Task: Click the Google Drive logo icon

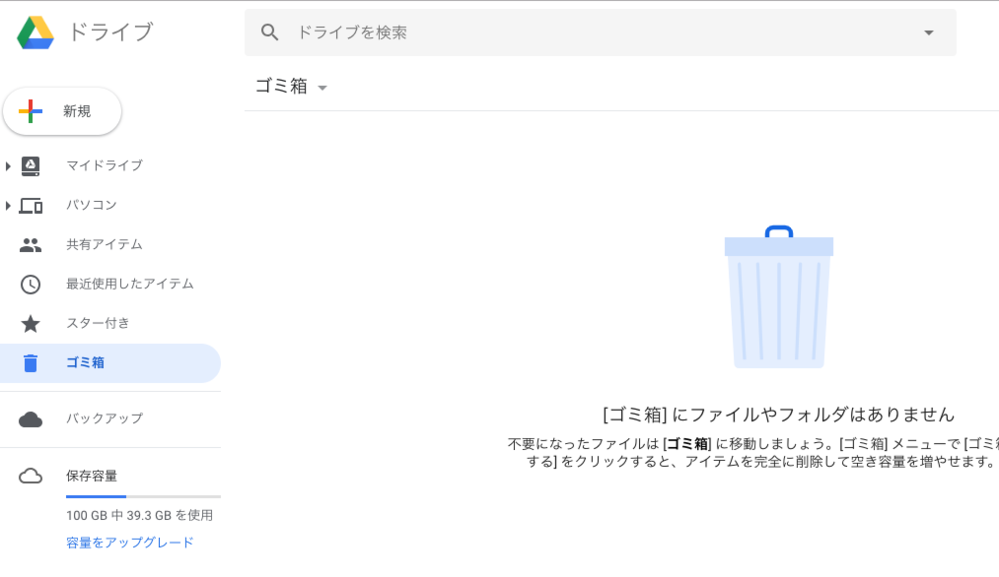Action: coord(35,33)
